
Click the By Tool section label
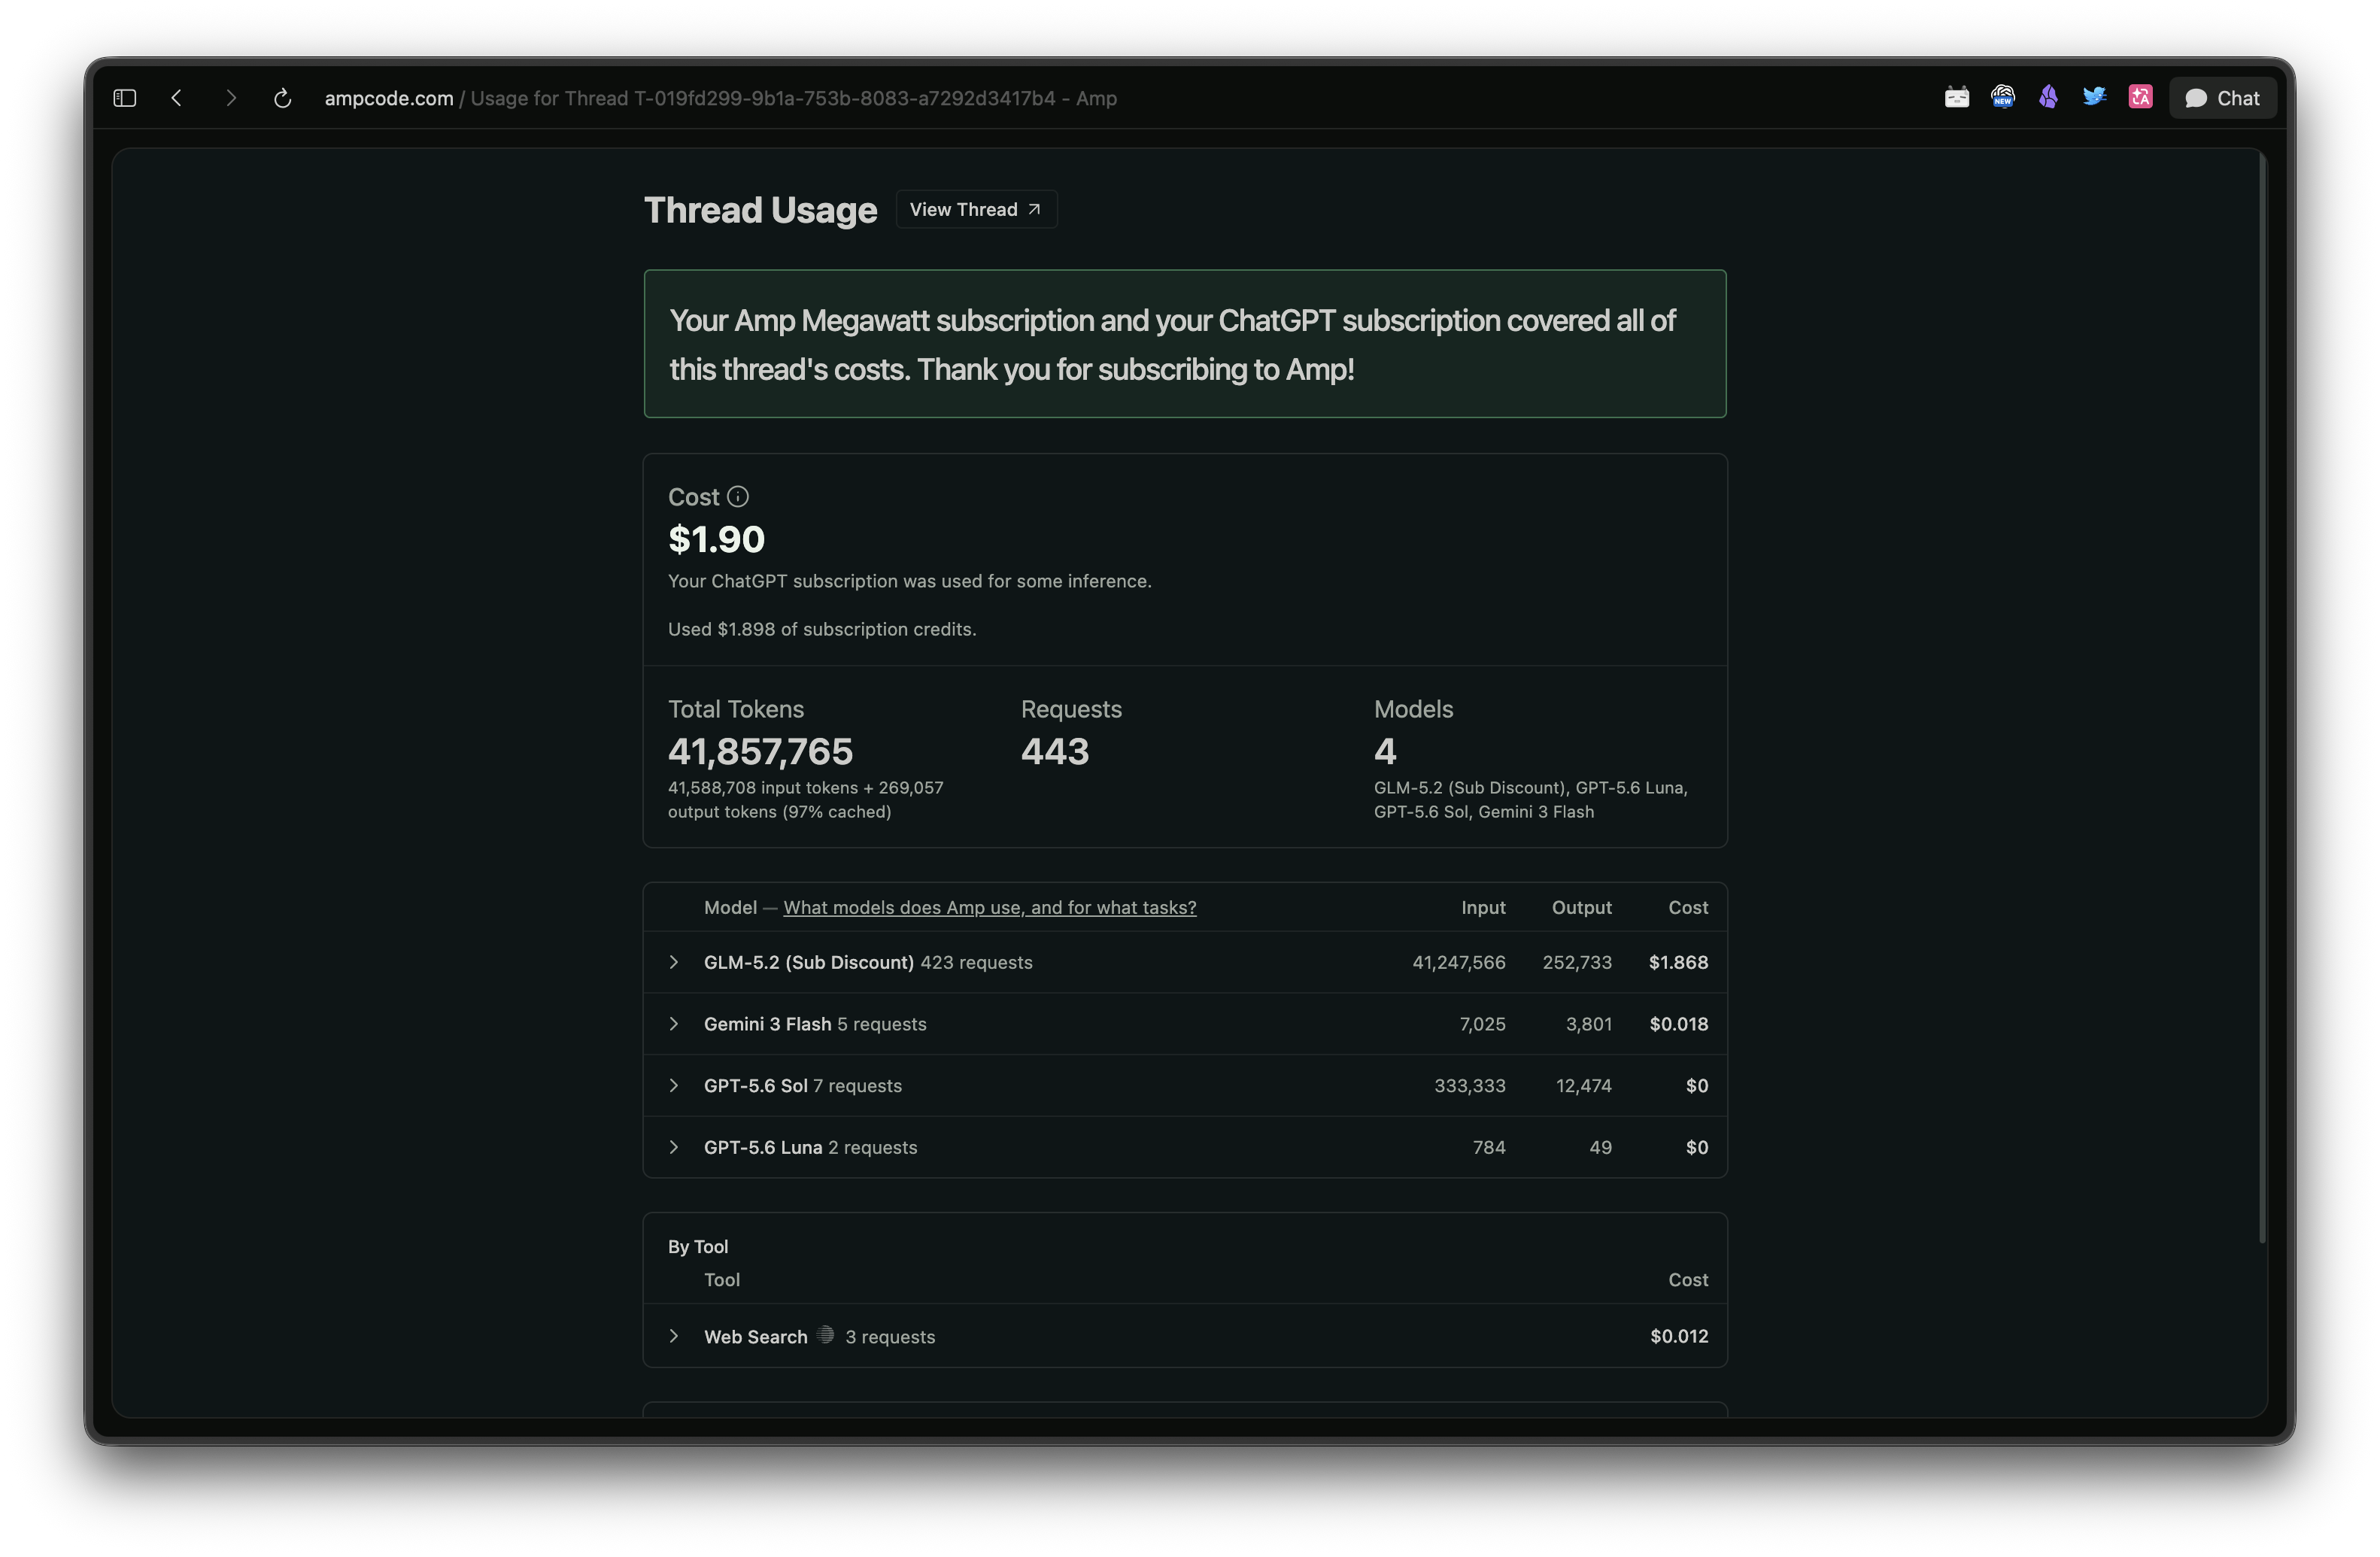pyautogui.click(x=698, y=1246)
